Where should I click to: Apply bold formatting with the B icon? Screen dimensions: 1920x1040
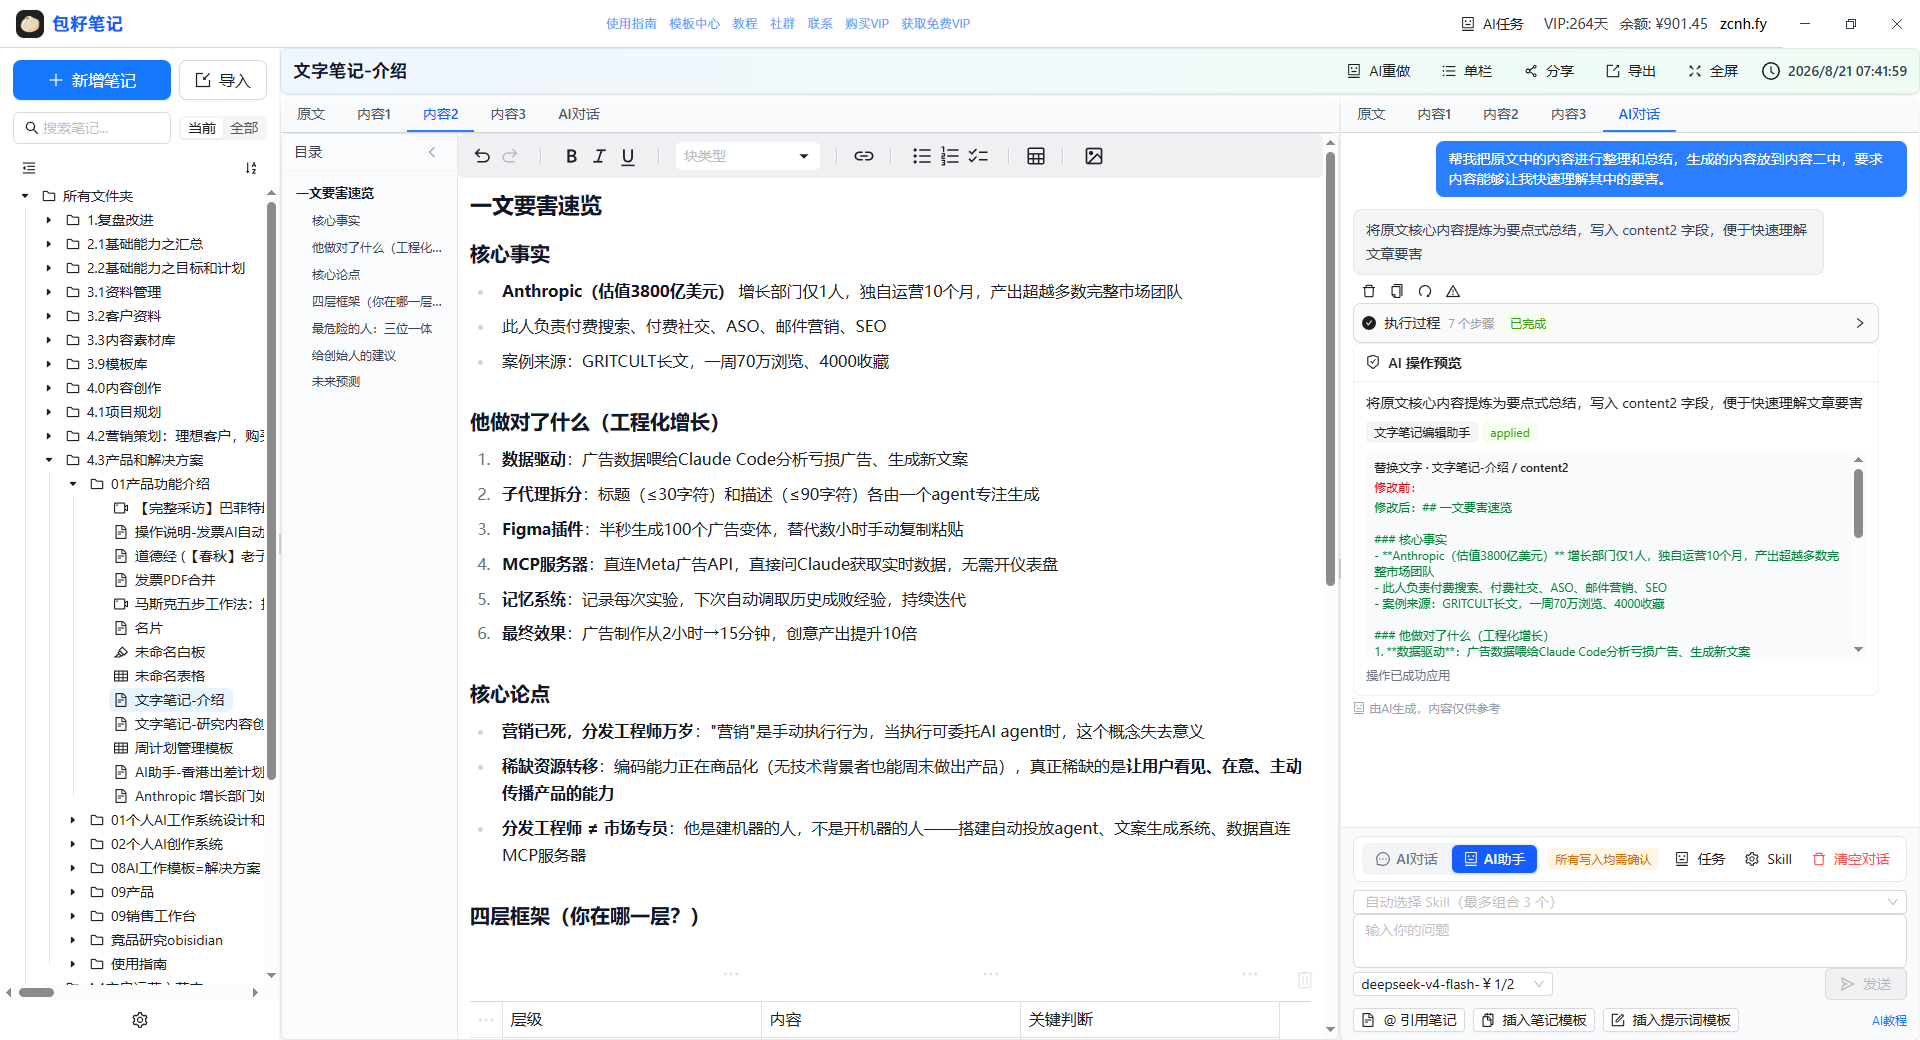[571, 156]
